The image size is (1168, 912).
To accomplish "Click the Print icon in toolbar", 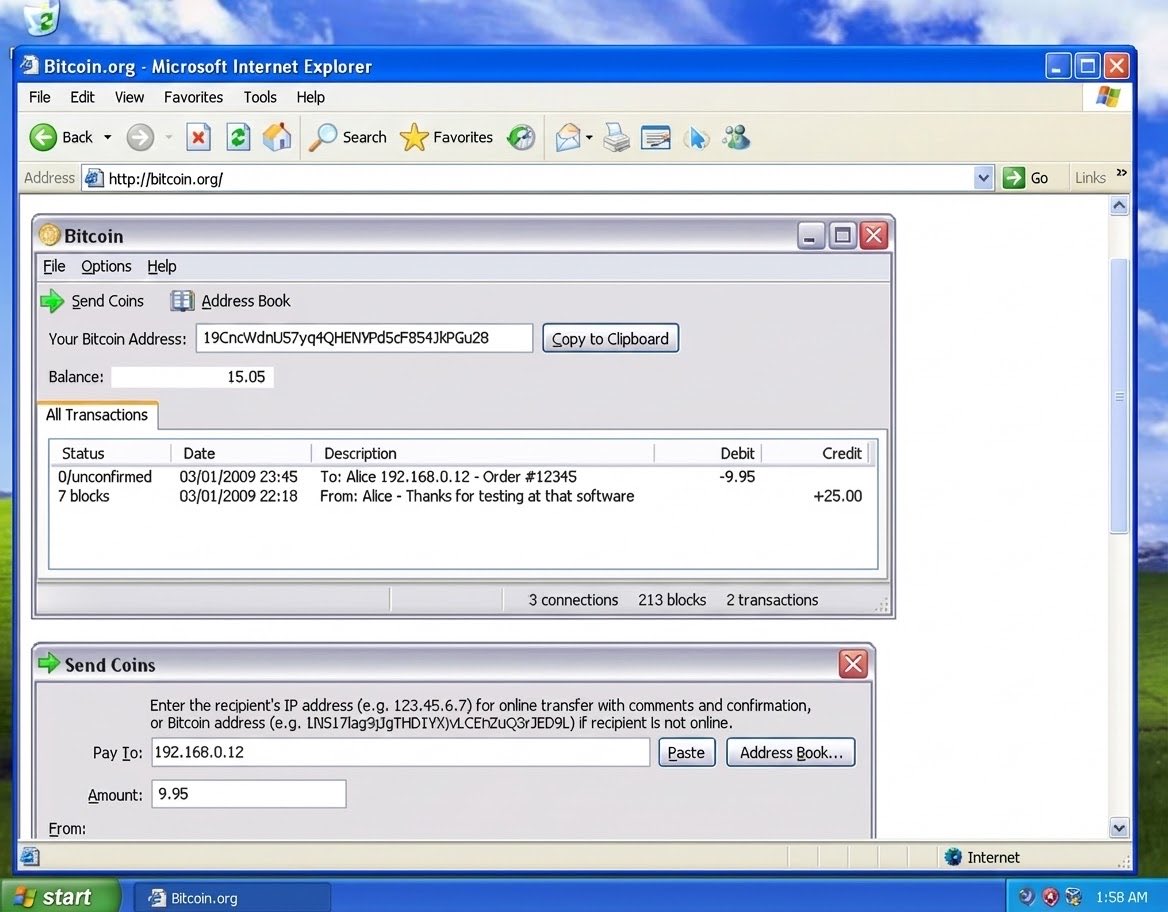I will [x=617, y=137].
